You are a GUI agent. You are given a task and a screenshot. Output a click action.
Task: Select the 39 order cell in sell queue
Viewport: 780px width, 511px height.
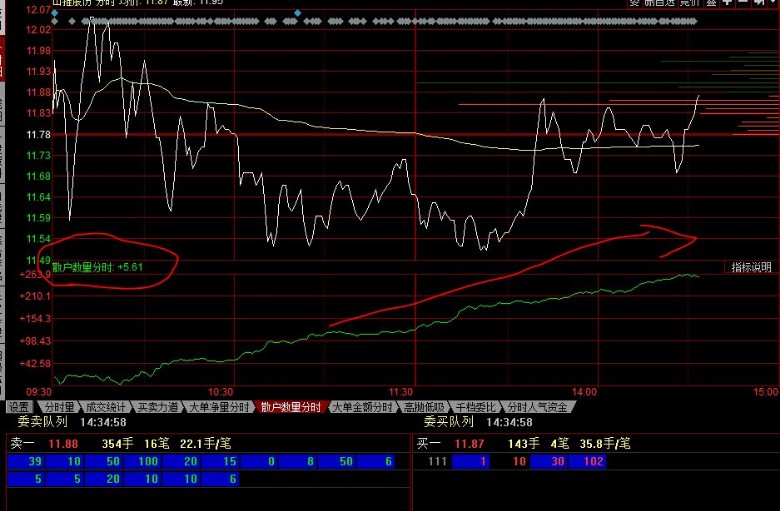35,461
